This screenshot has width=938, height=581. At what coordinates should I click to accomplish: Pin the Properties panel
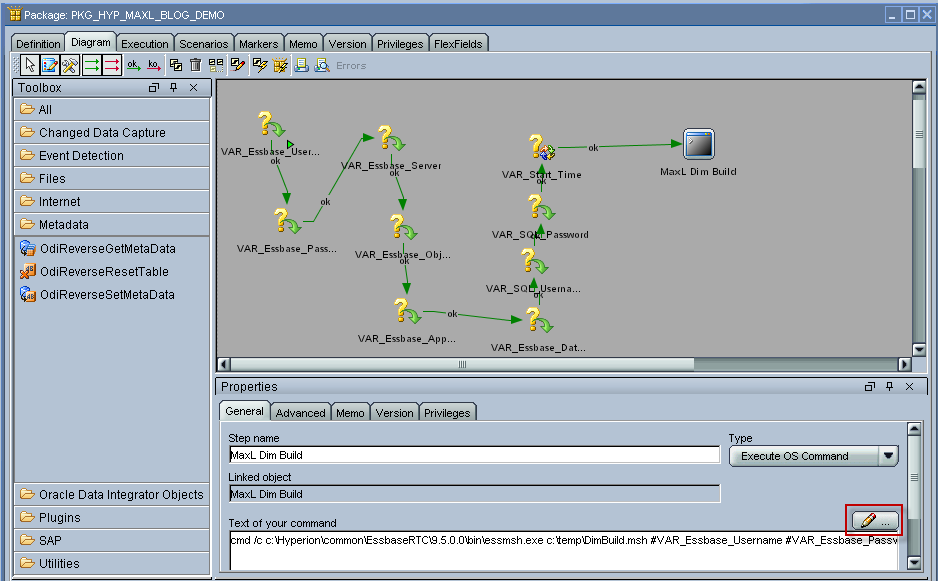point(890,387)
